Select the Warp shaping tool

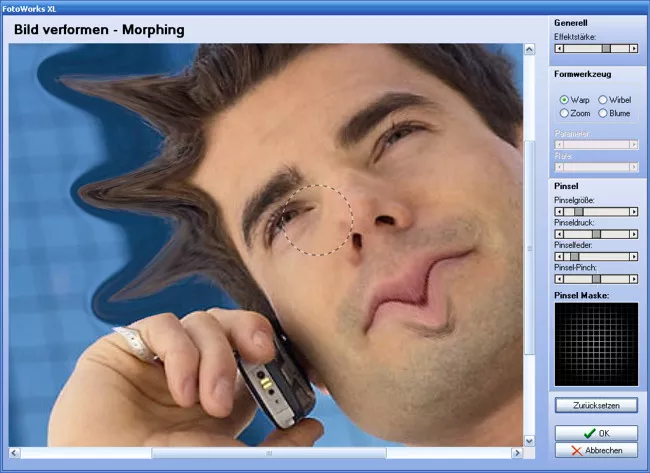point(565,100)
